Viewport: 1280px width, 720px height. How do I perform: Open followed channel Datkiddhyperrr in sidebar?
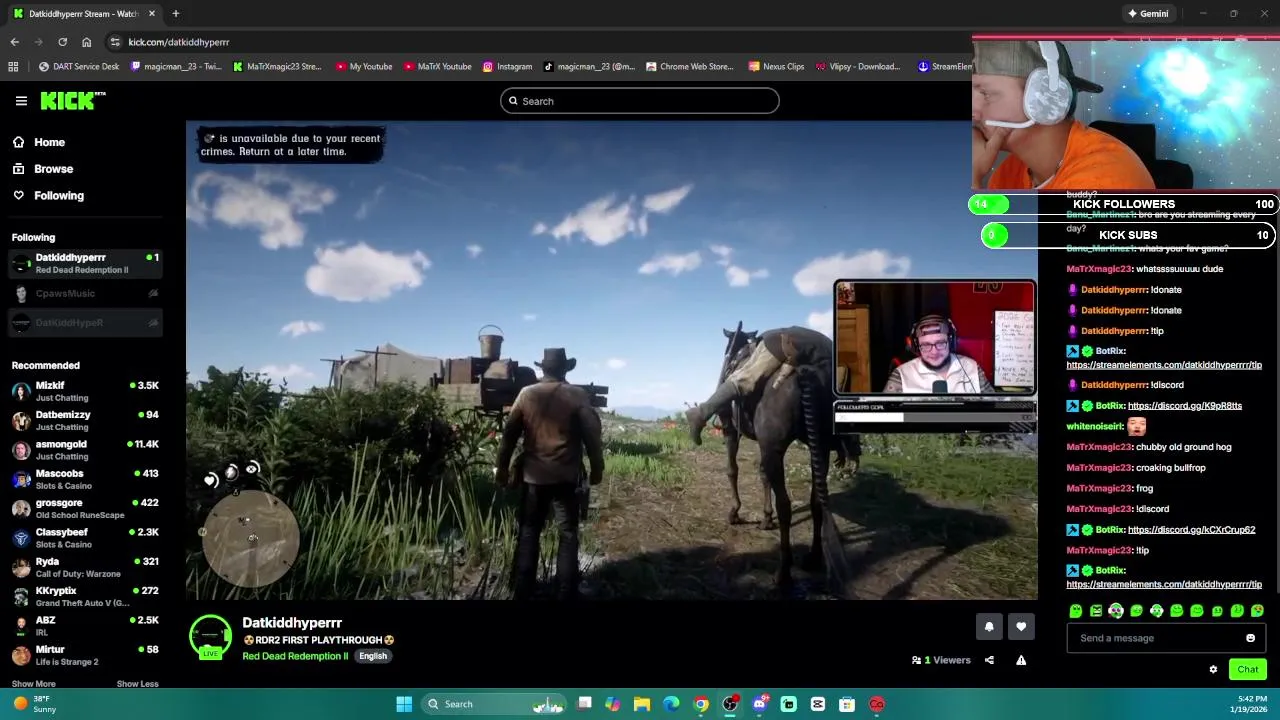click(85, 263)
